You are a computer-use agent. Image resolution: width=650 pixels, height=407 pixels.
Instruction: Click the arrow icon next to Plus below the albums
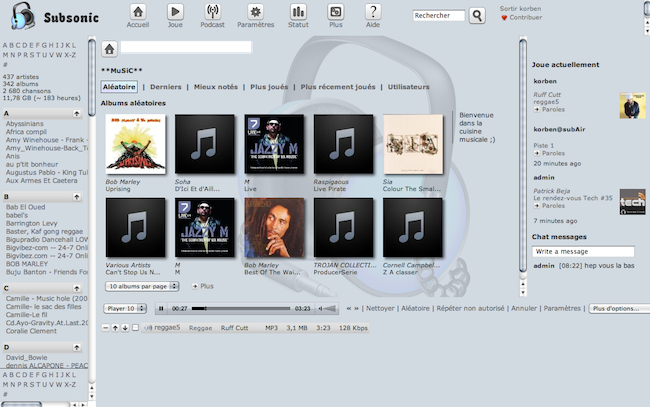[195, 286]
